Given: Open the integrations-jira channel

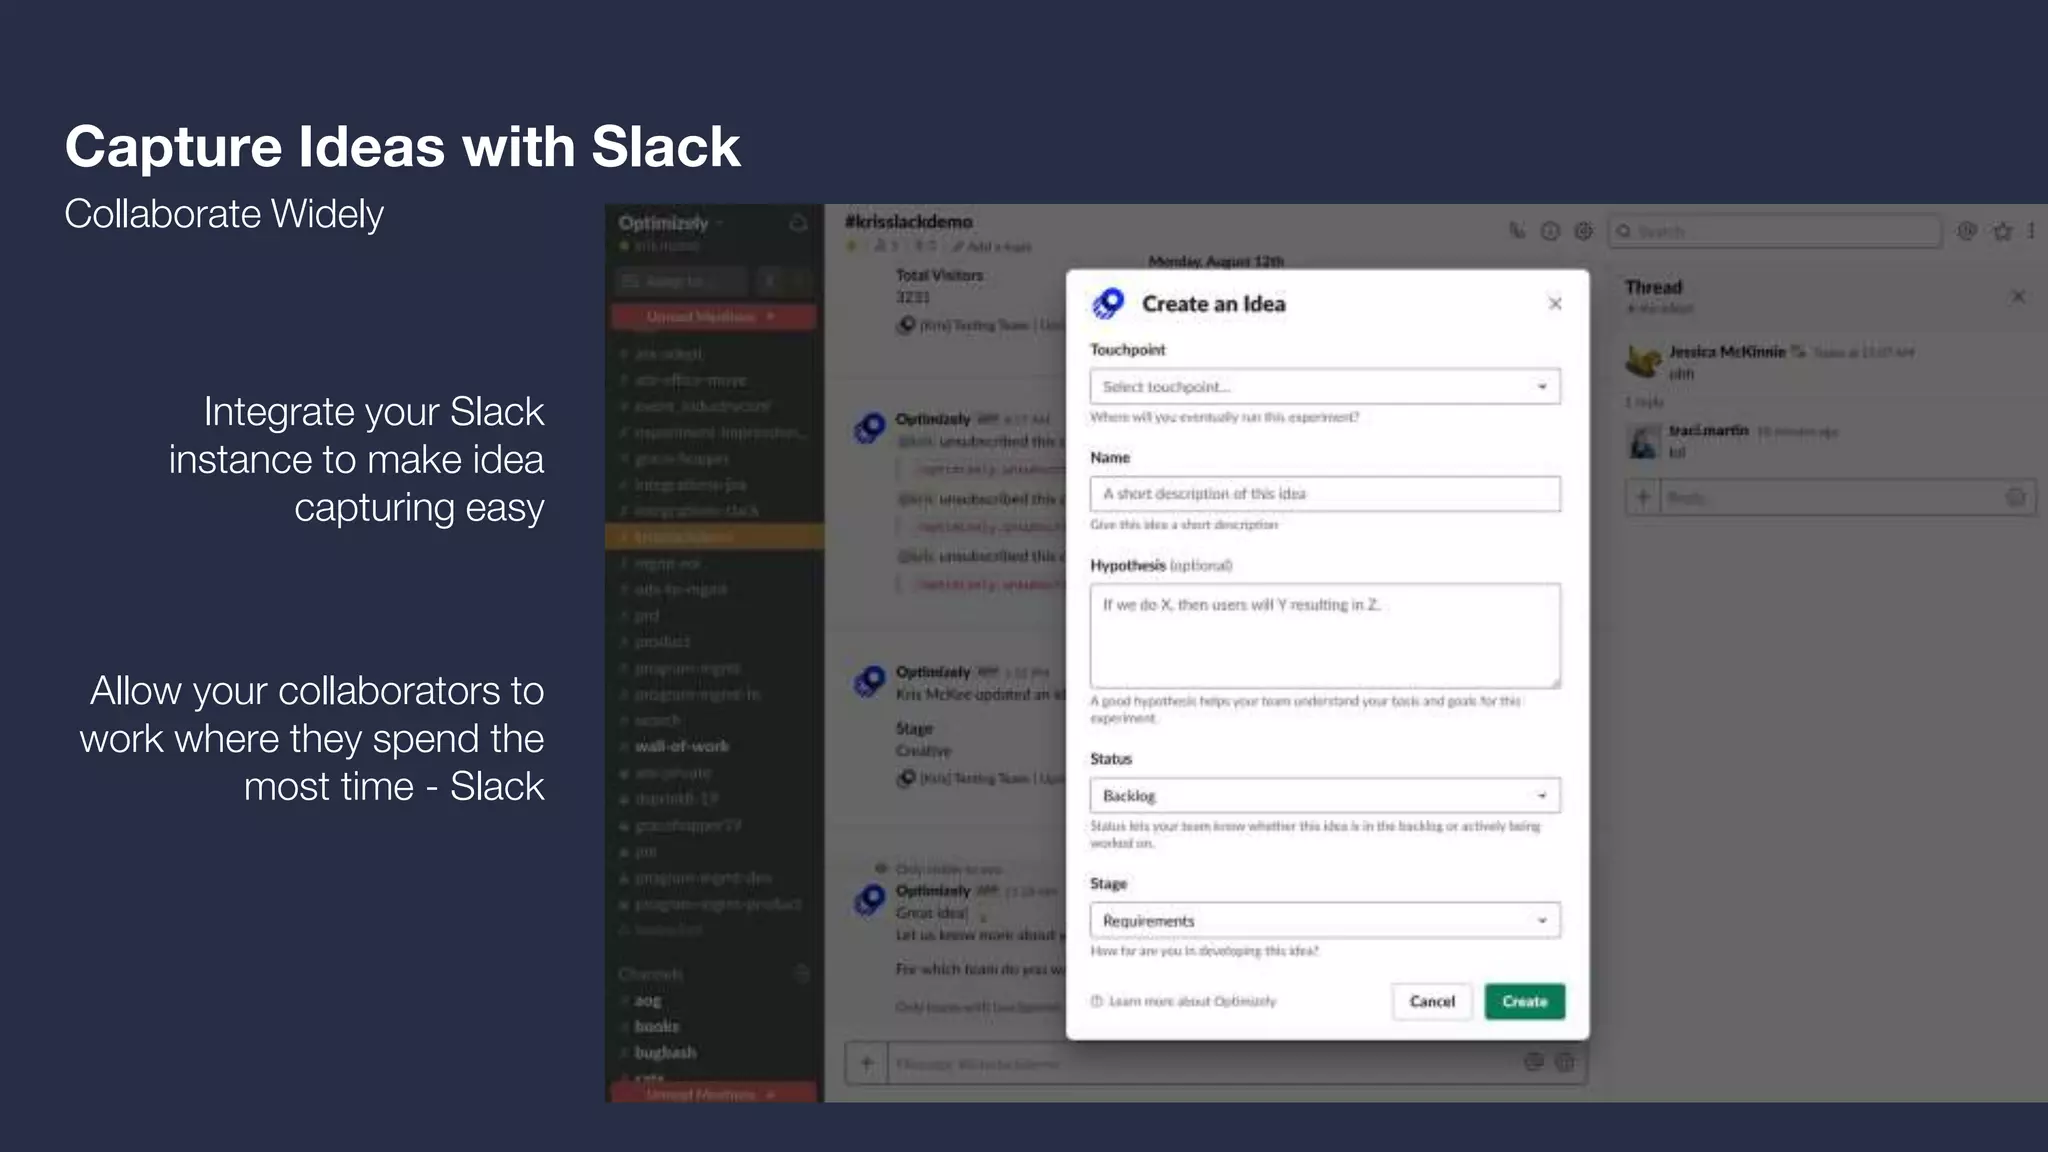Looking at the screenshot, I should [x=690, y=484].
